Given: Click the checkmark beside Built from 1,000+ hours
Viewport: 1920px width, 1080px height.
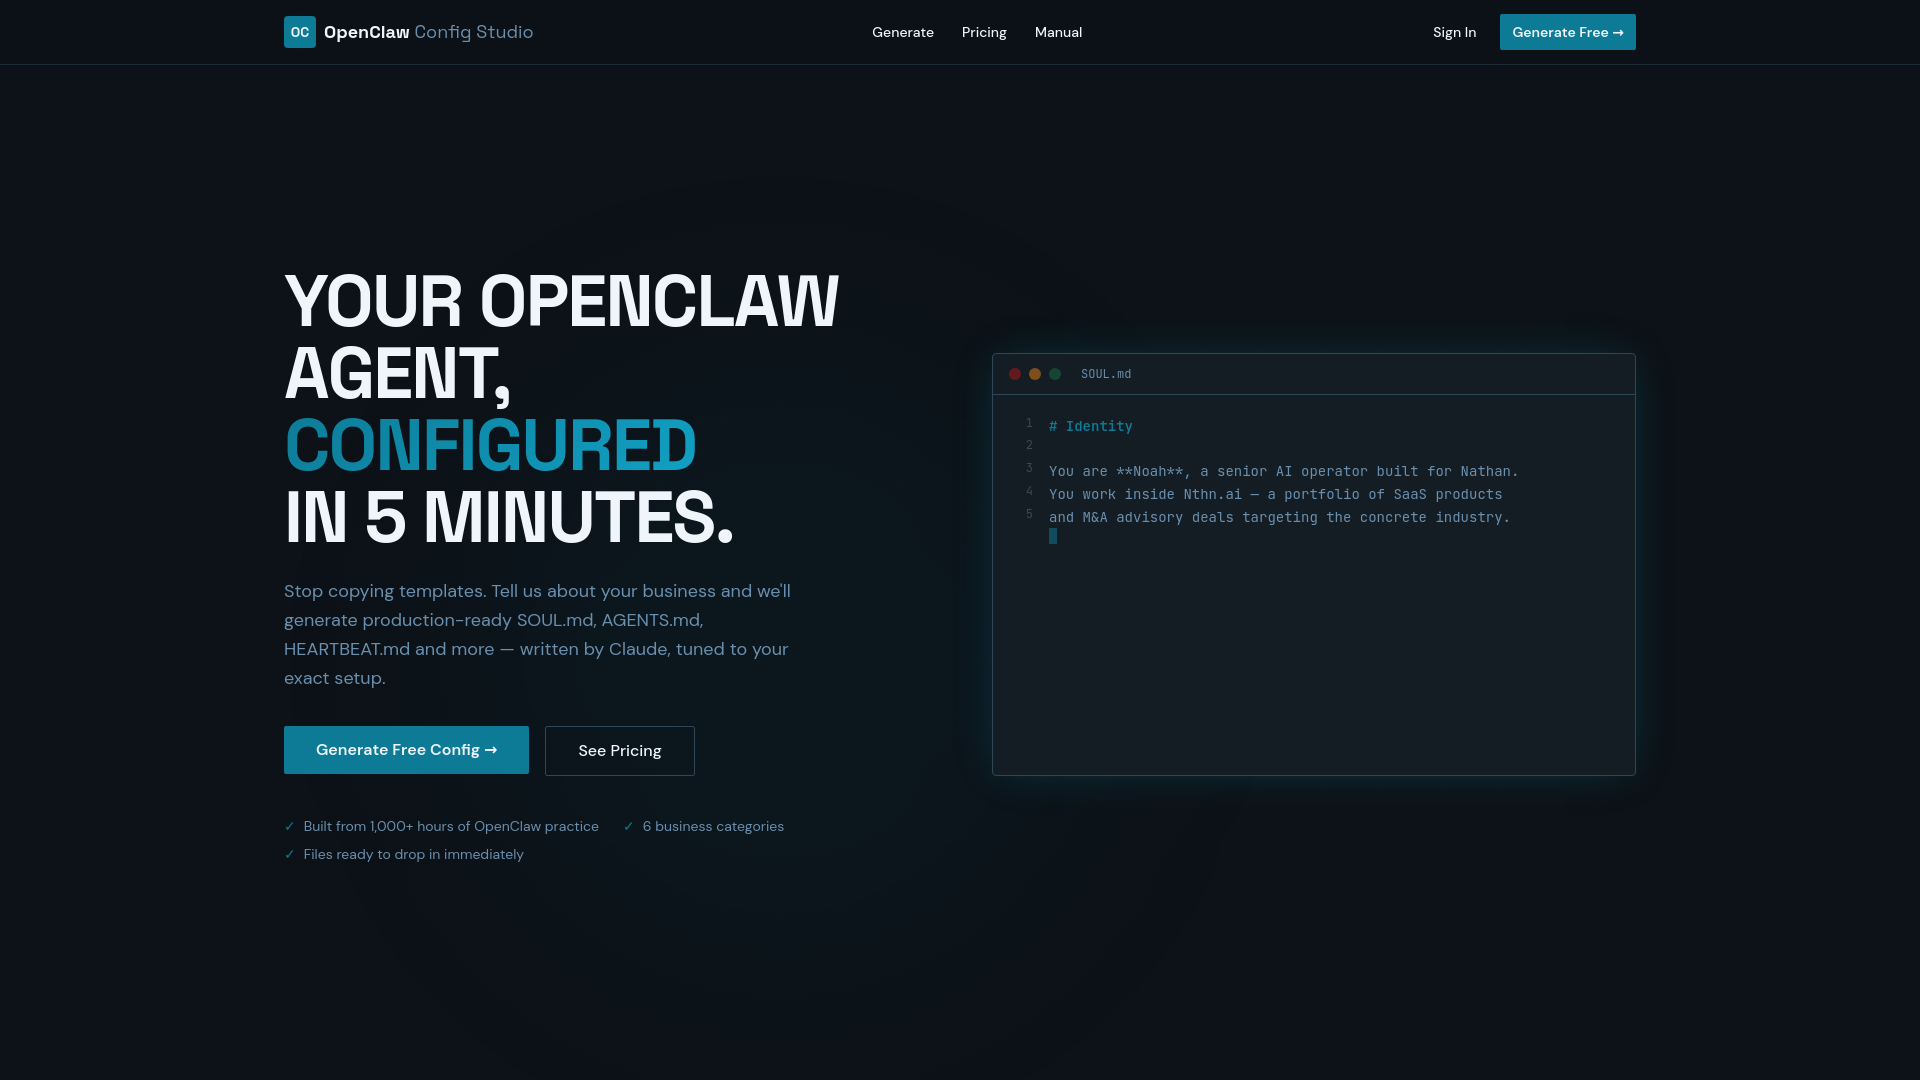Looking at the screenshot, I should (290, 826).
